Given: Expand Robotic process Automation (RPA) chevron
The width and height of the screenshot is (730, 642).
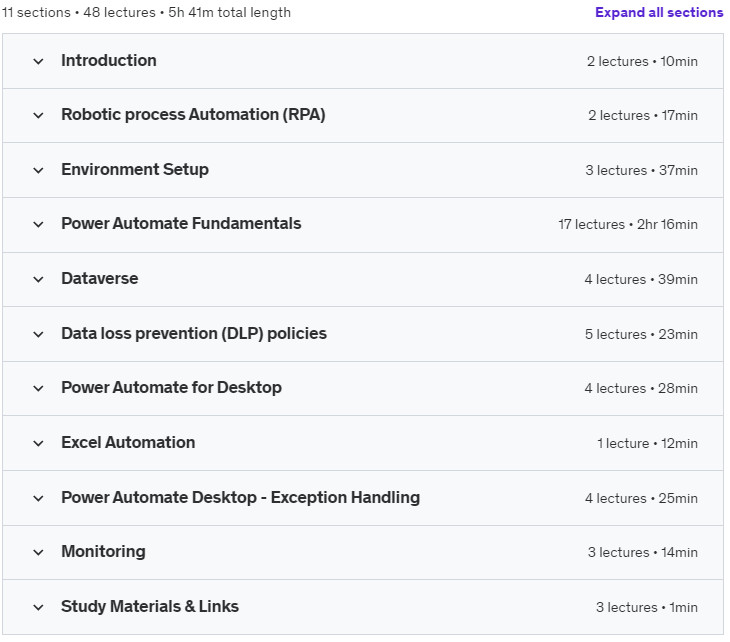Looking at the screenshot, I should (x=39, y=115).
